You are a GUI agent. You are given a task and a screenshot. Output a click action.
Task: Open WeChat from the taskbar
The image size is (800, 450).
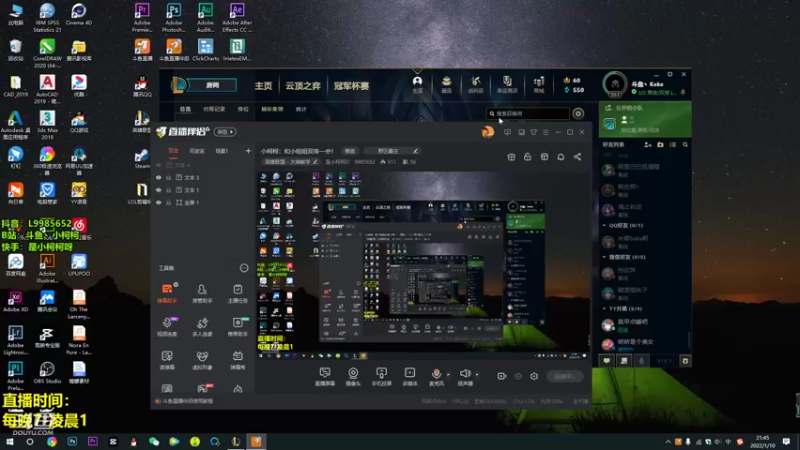[154, 441]
